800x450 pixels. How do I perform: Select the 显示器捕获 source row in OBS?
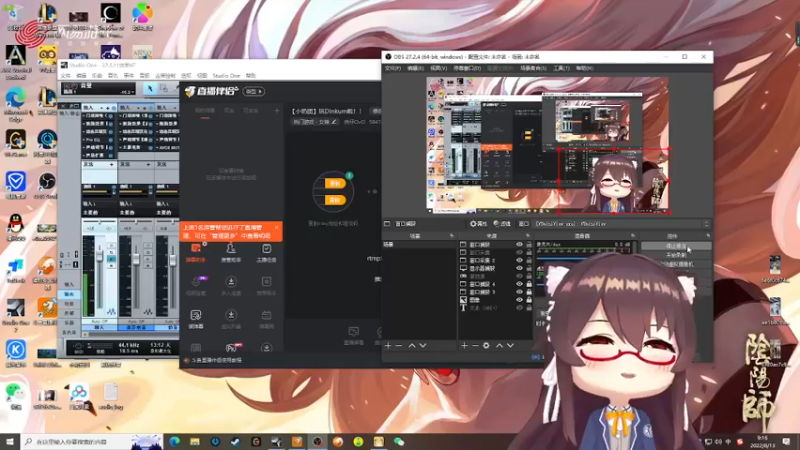495,268
